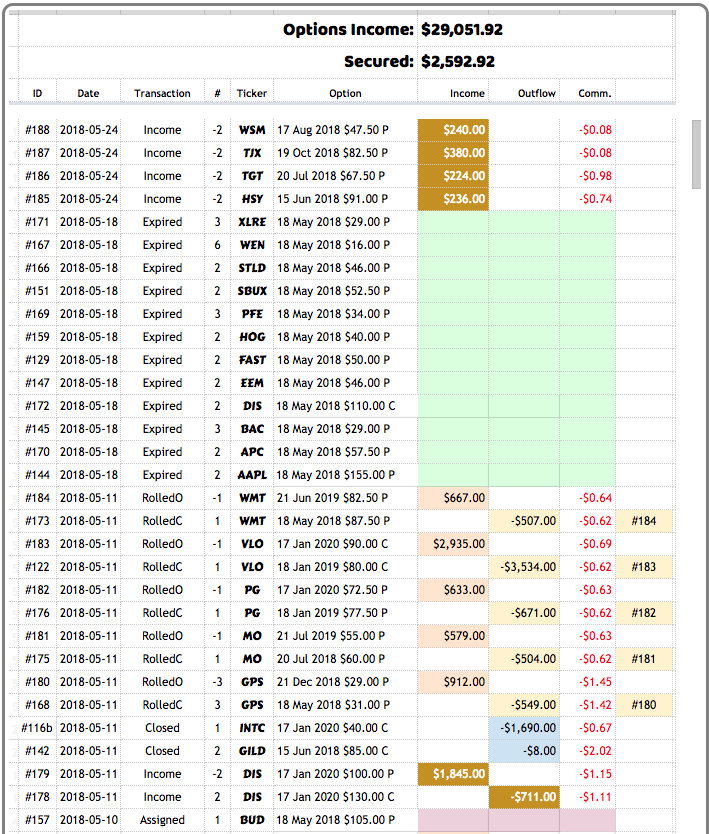Click the ID cell #188
The image size is (709, 834).
[x=37, y=130]
